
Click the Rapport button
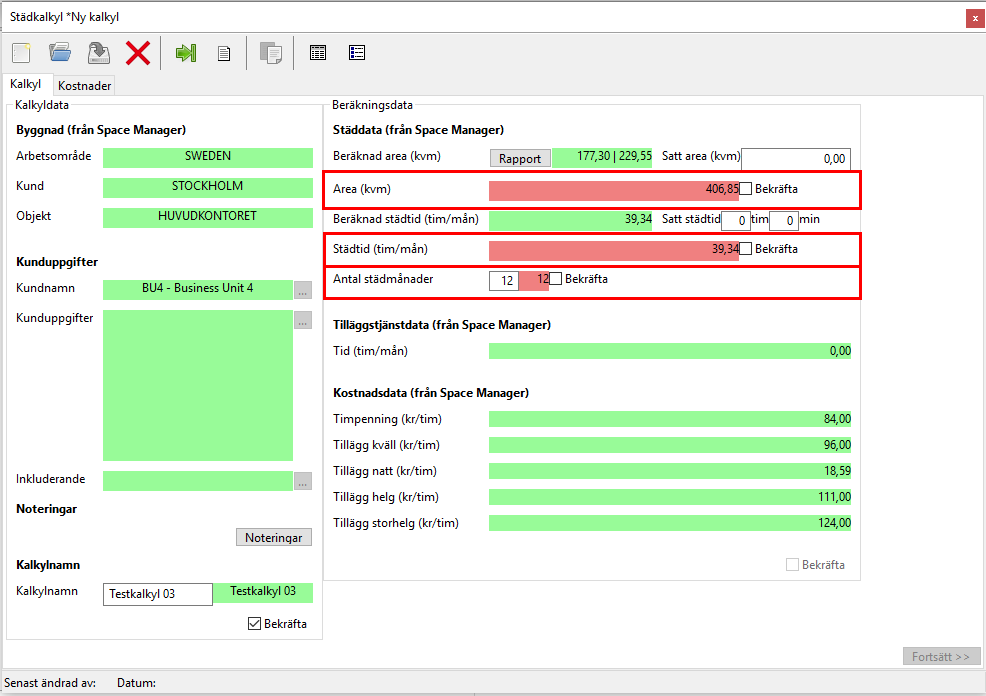click(520, 158)
